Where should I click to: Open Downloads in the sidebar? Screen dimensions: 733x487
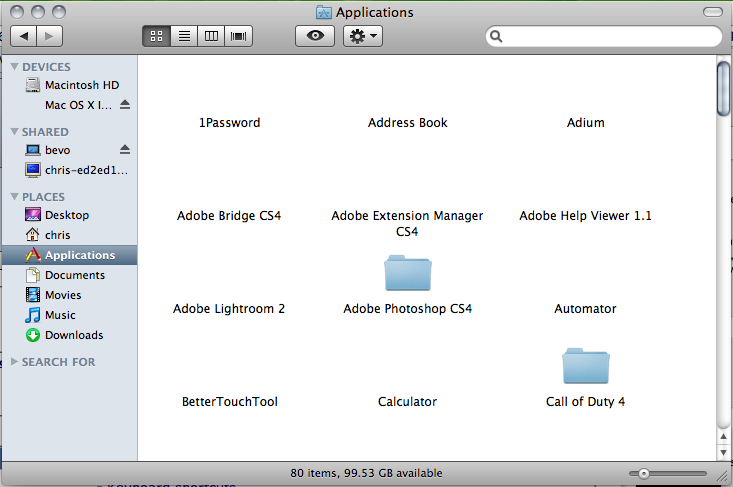coord(70,336)
